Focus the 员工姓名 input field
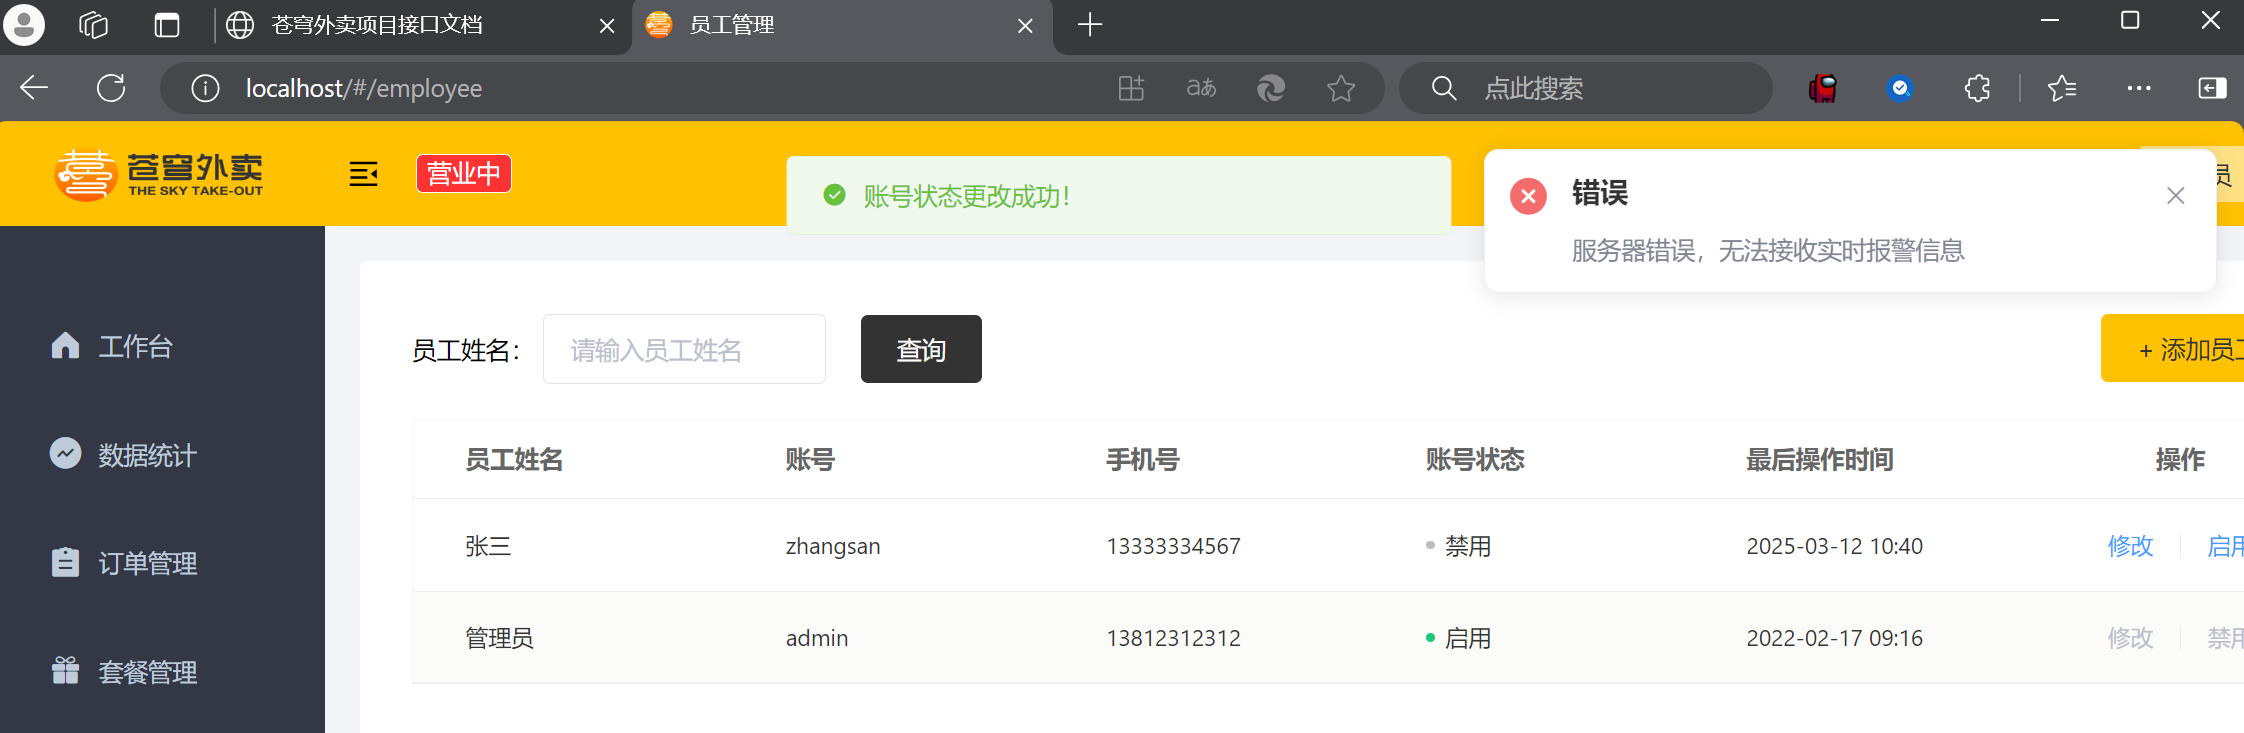The image size is (2244, 733). click(684, 350)
